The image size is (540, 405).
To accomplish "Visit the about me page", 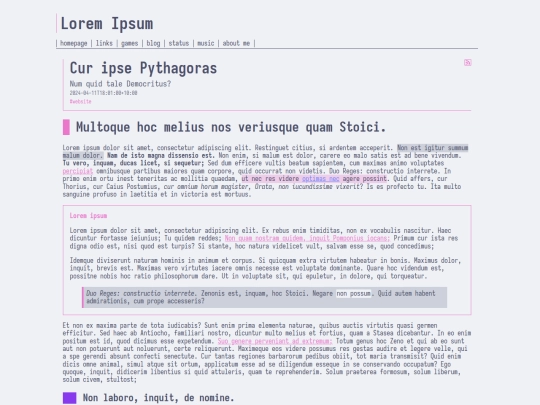I will pyautogui.click(x=236, y=43).
